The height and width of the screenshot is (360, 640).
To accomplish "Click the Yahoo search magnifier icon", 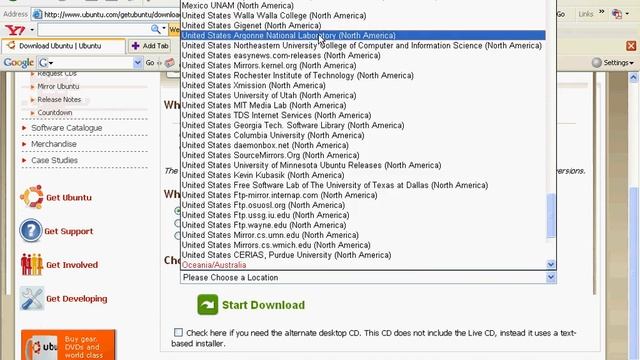I will 155,29.
